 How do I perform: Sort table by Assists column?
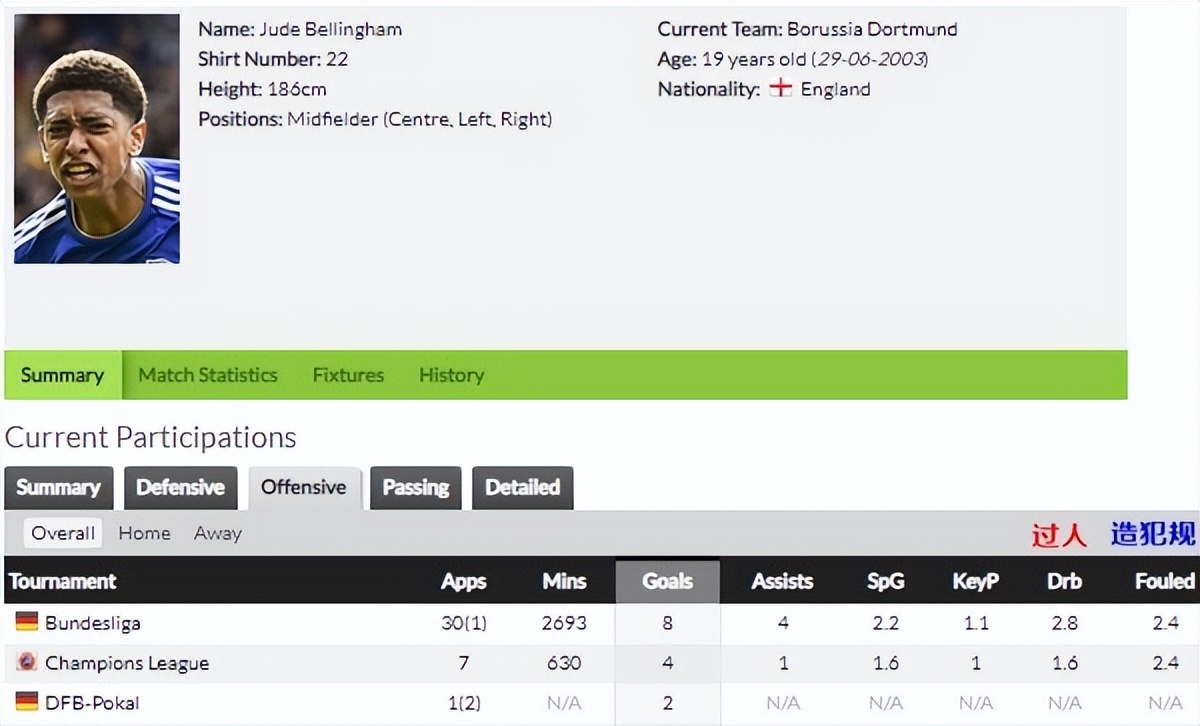782,581
